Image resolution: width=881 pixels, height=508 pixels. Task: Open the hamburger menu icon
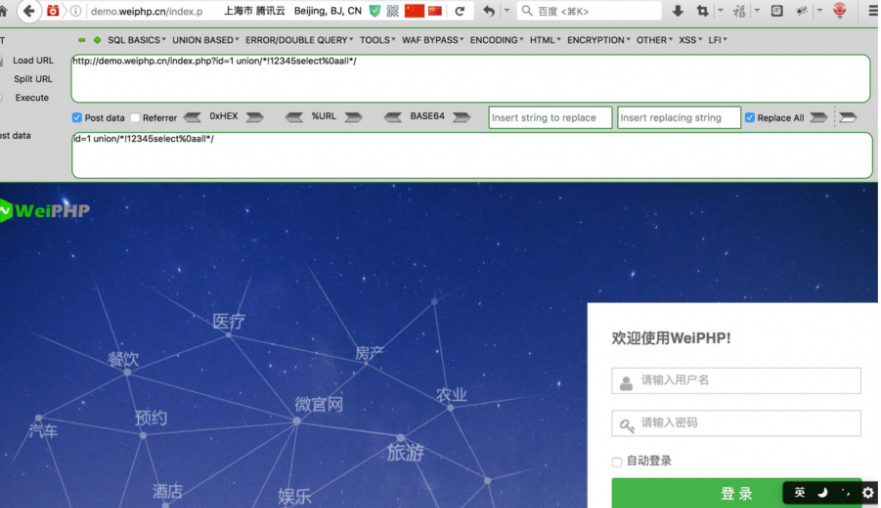[x=873, y=11]
